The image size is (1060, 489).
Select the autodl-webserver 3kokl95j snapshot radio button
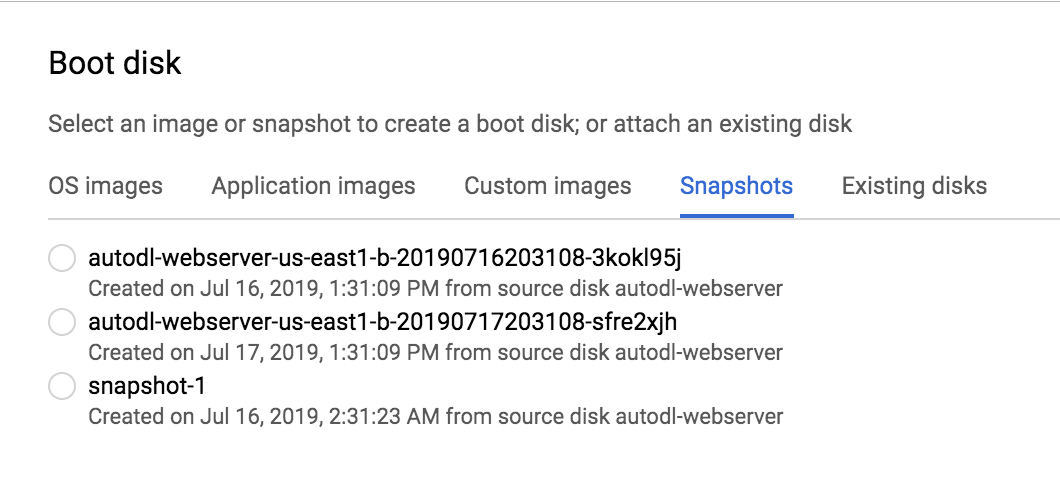(62, 258)
